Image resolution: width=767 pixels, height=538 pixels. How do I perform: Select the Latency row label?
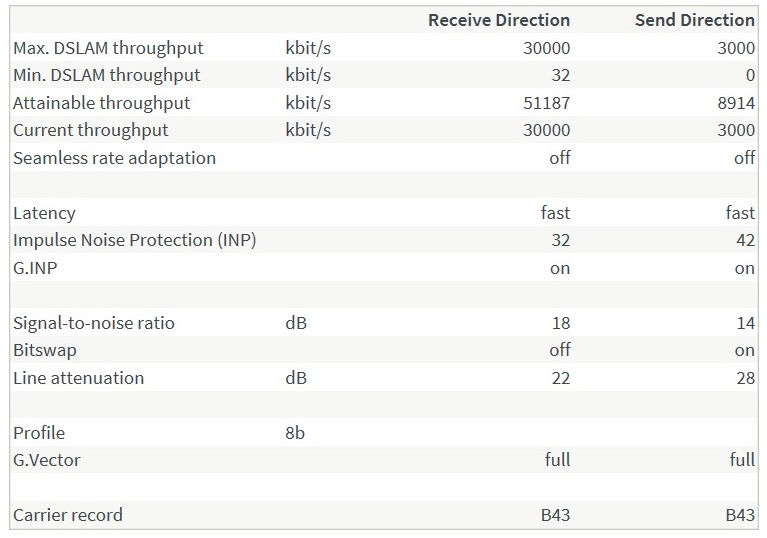(44, 213)
